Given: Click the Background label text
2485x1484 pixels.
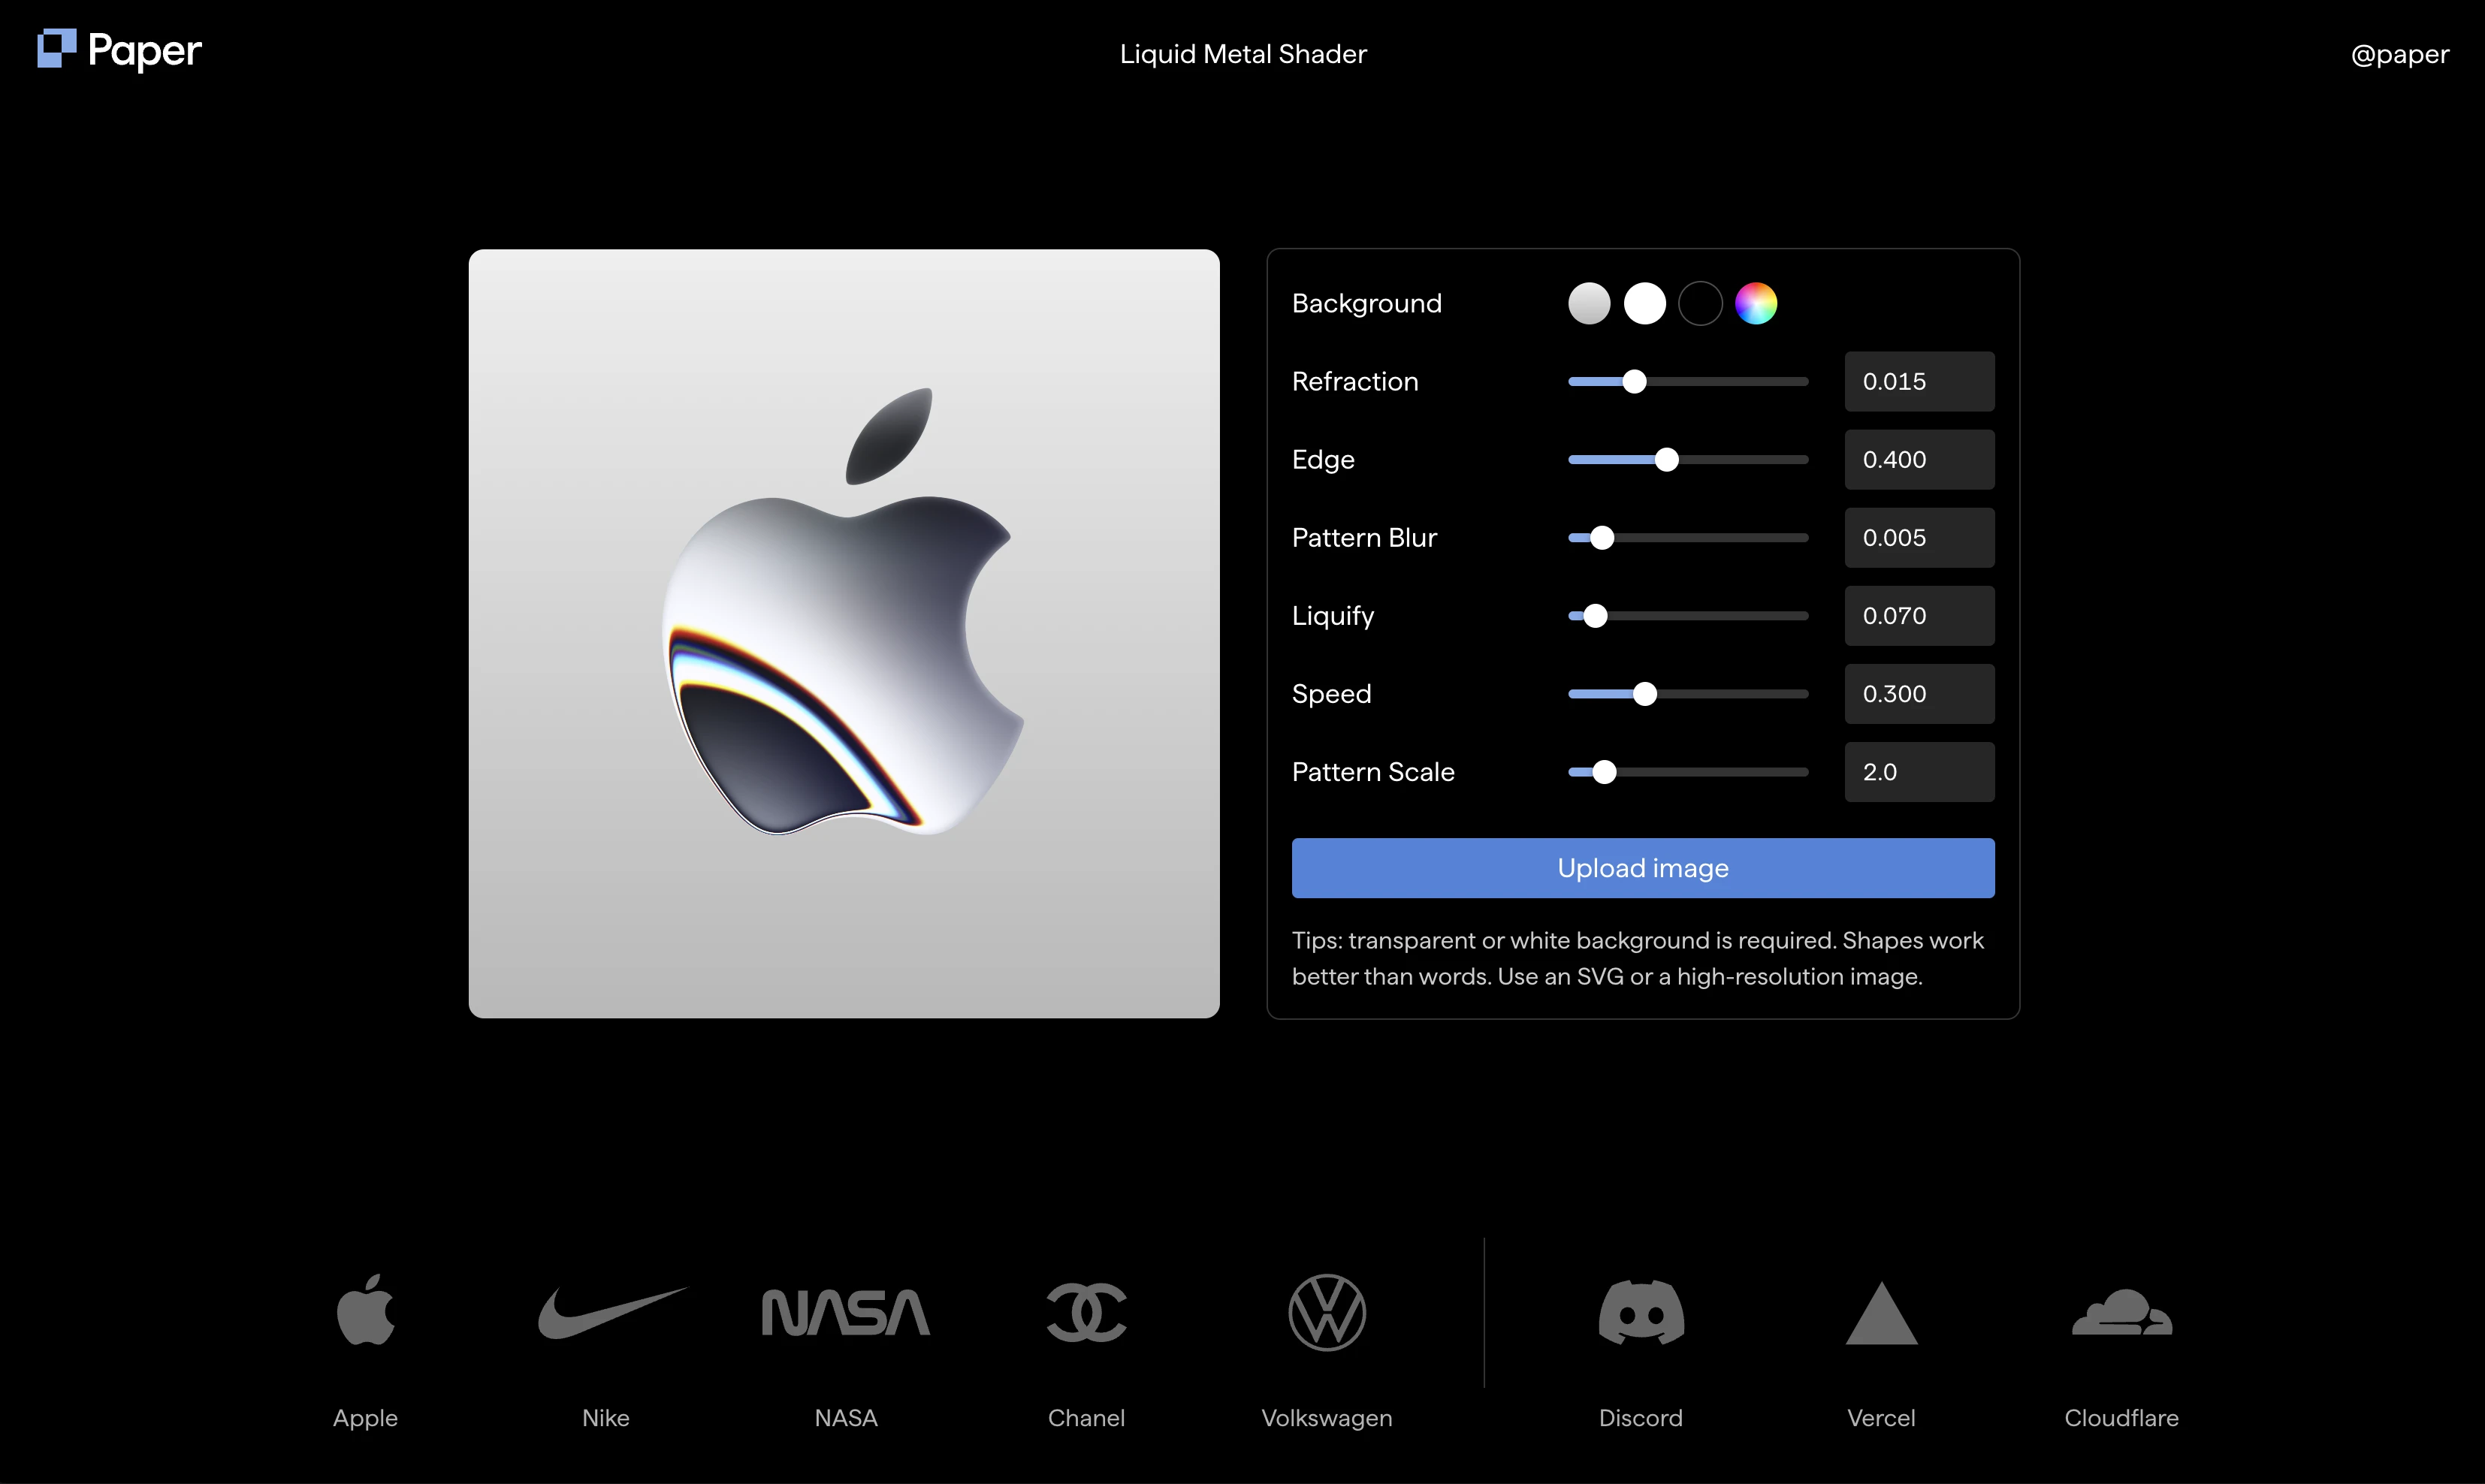Looking at the screenshot, I should pos(1367,303).
